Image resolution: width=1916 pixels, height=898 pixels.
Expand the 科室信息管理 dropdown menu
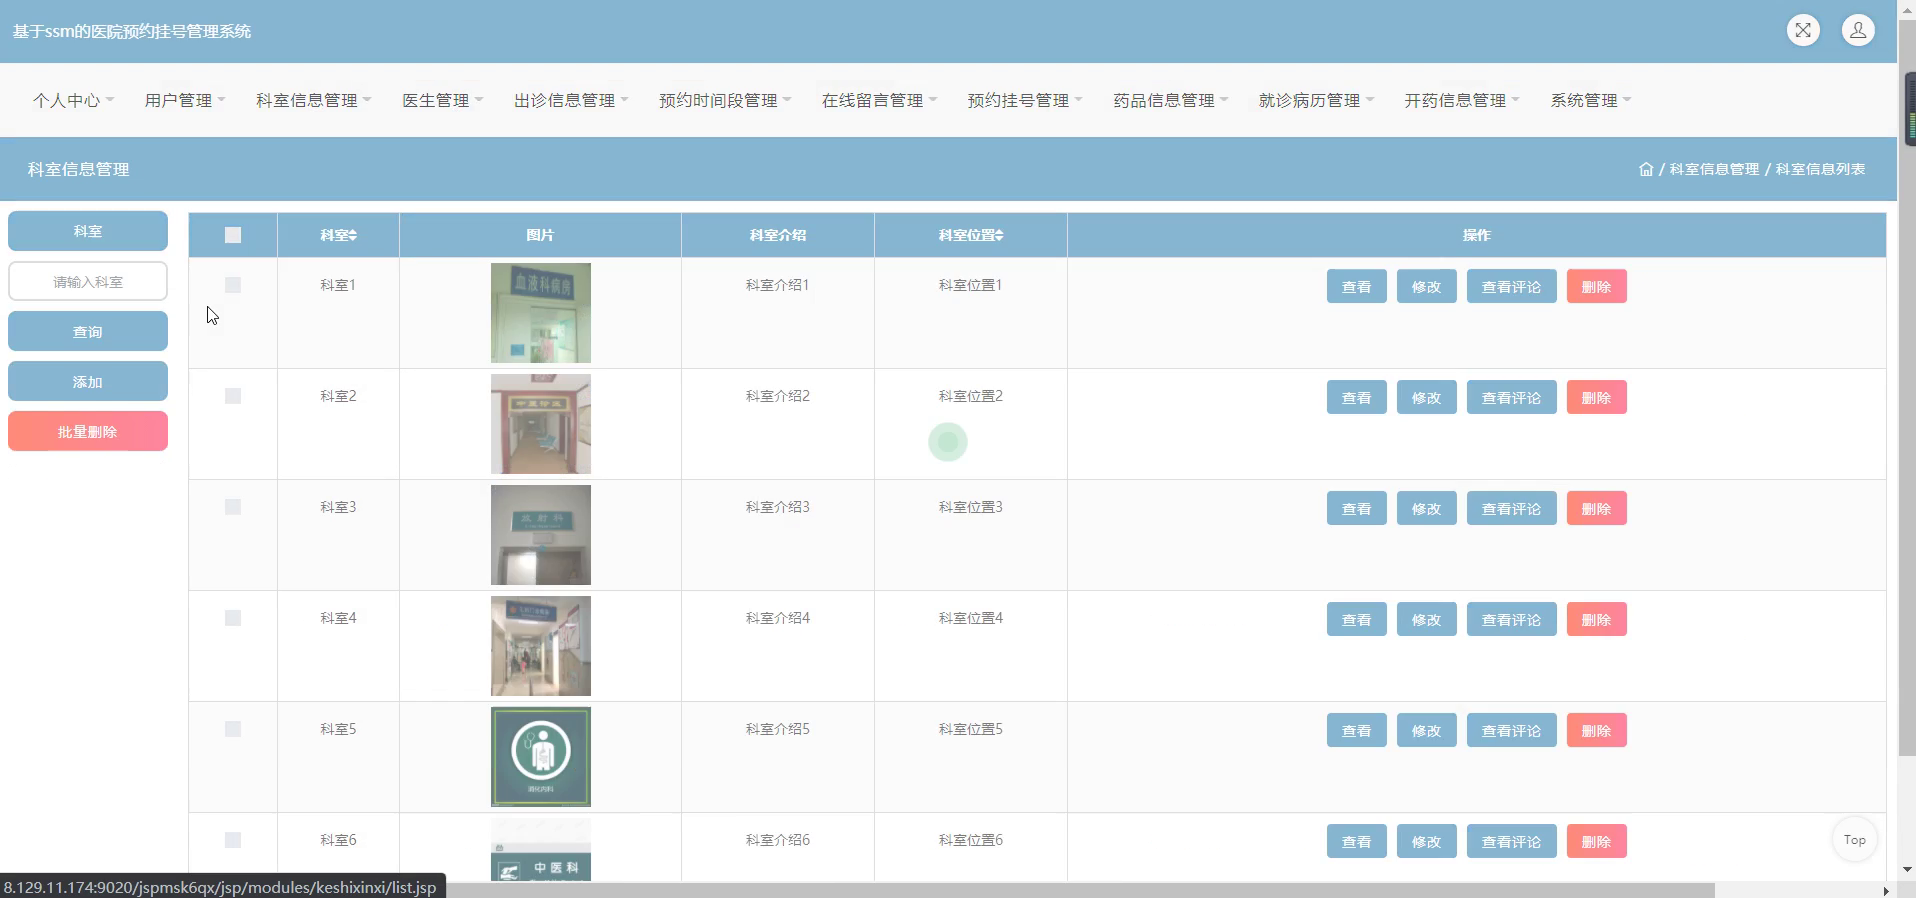[313, 100]
